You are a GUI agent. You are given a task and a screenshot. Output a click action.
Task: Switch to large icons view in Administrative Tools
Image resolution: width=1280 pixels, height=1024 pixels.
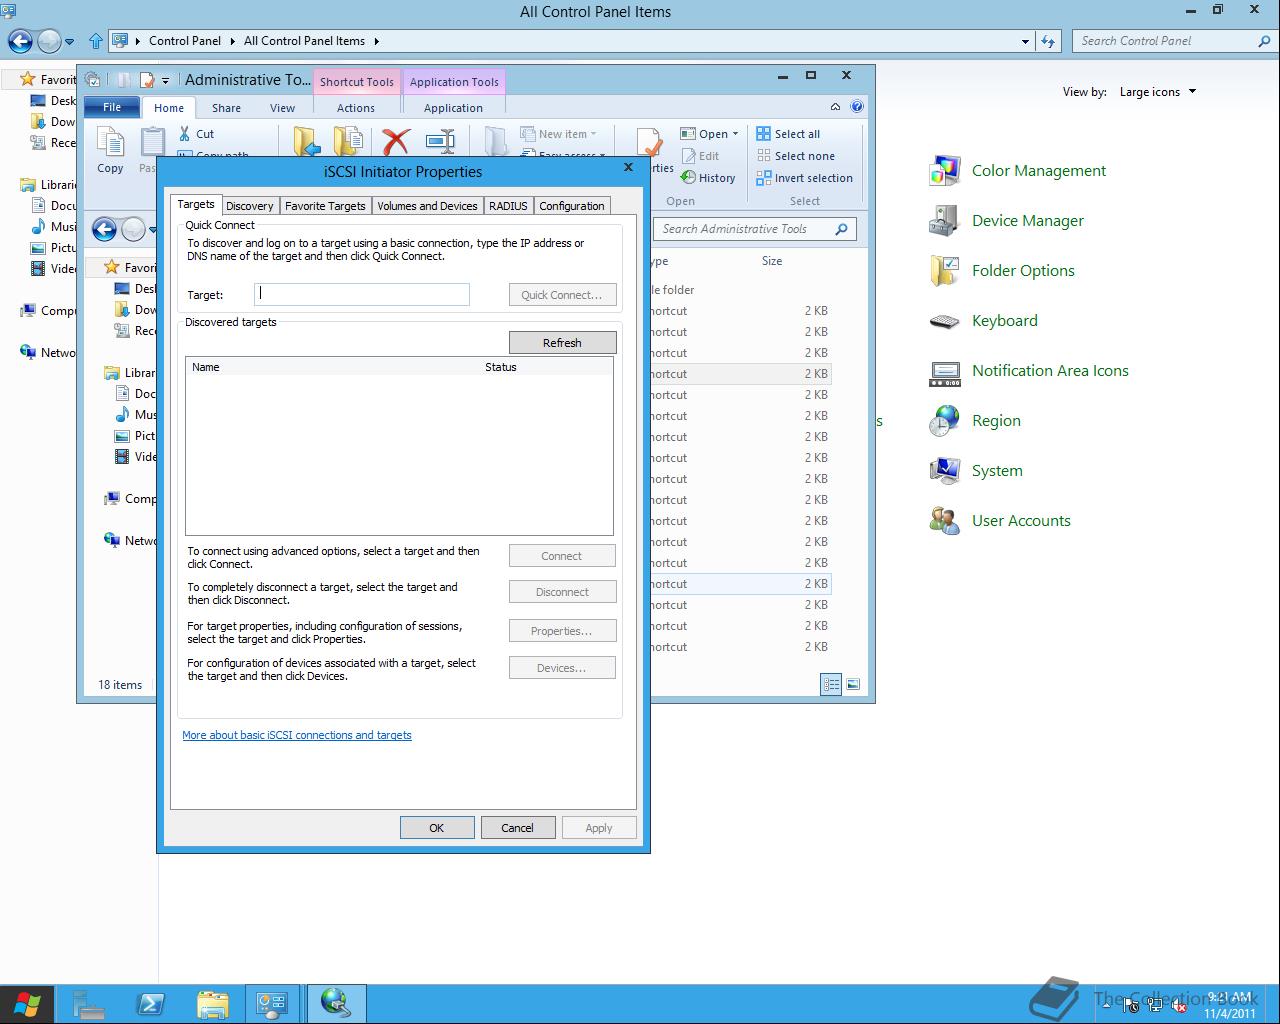tap(853, 684)
